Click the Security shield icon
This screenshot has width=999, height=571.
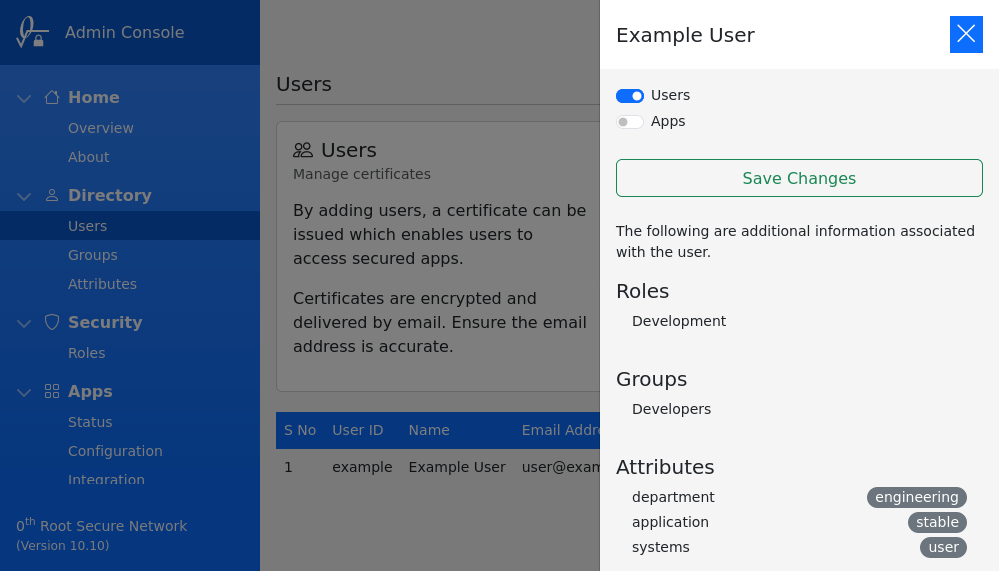52,322
